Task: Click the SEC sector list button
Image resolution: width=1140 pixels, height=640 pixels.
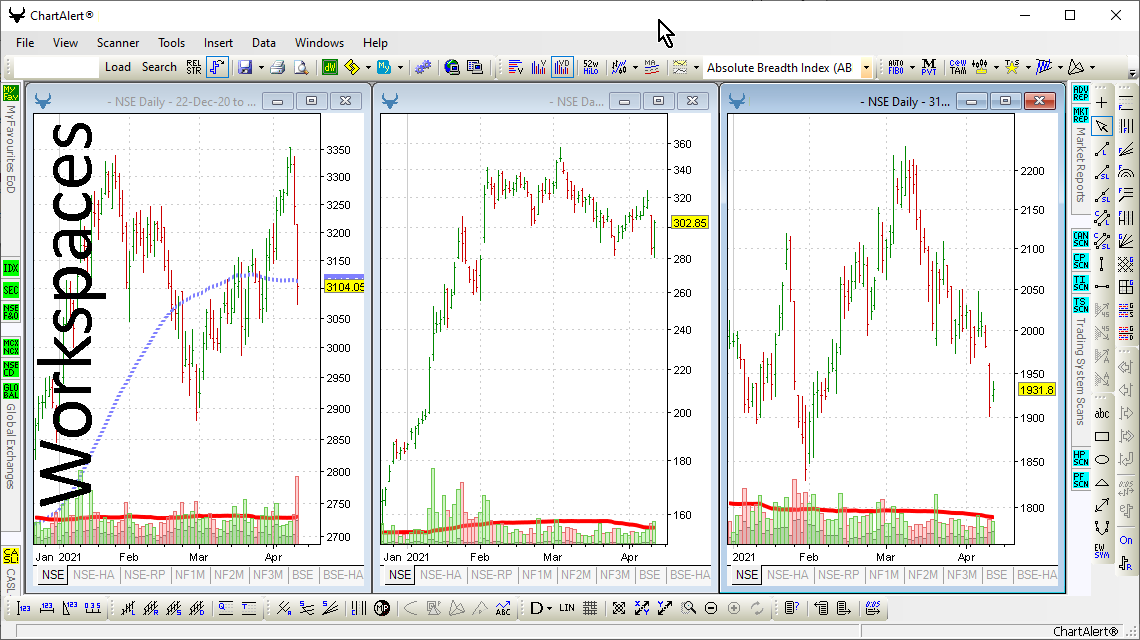Action: click(11, 290)
